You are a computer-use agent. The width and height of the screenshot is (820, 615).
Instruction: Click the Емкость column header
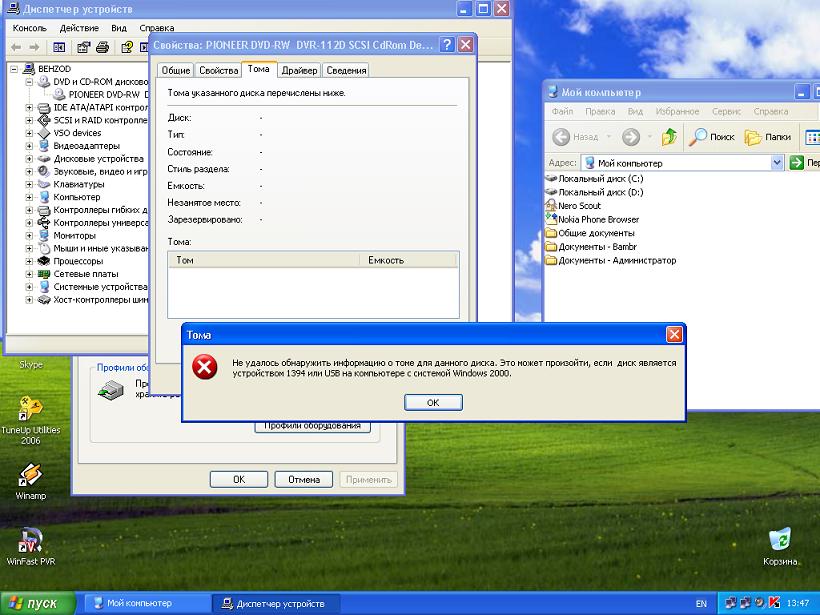pos(408,260)
